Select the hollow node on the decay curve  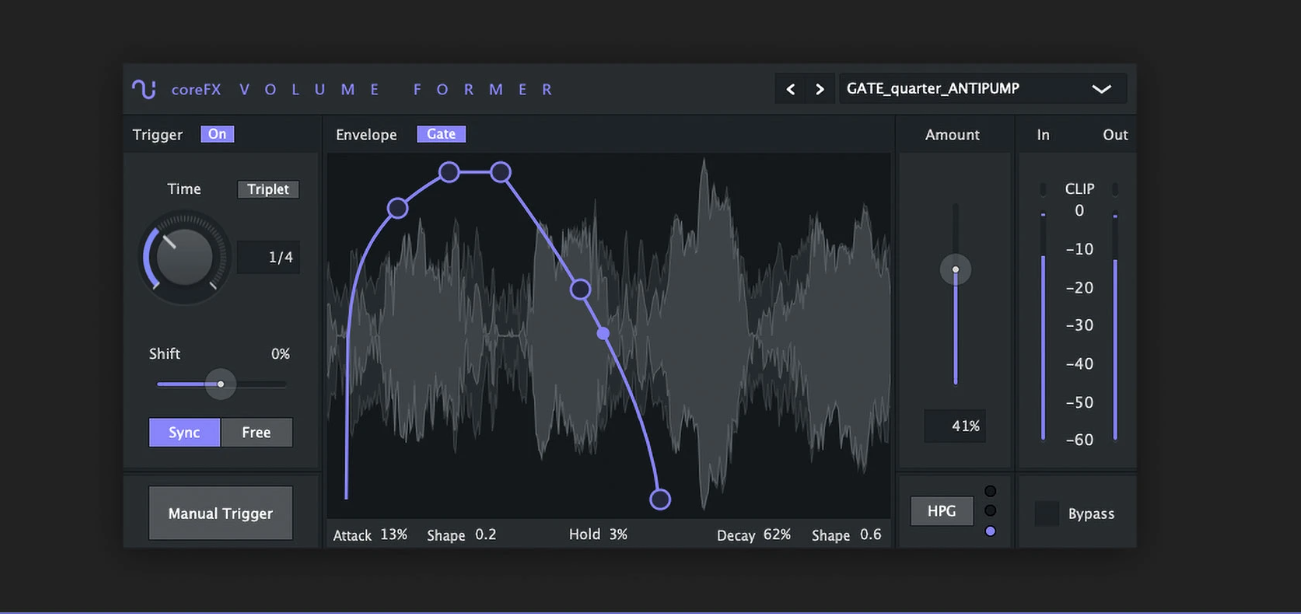tap(580, 289)
